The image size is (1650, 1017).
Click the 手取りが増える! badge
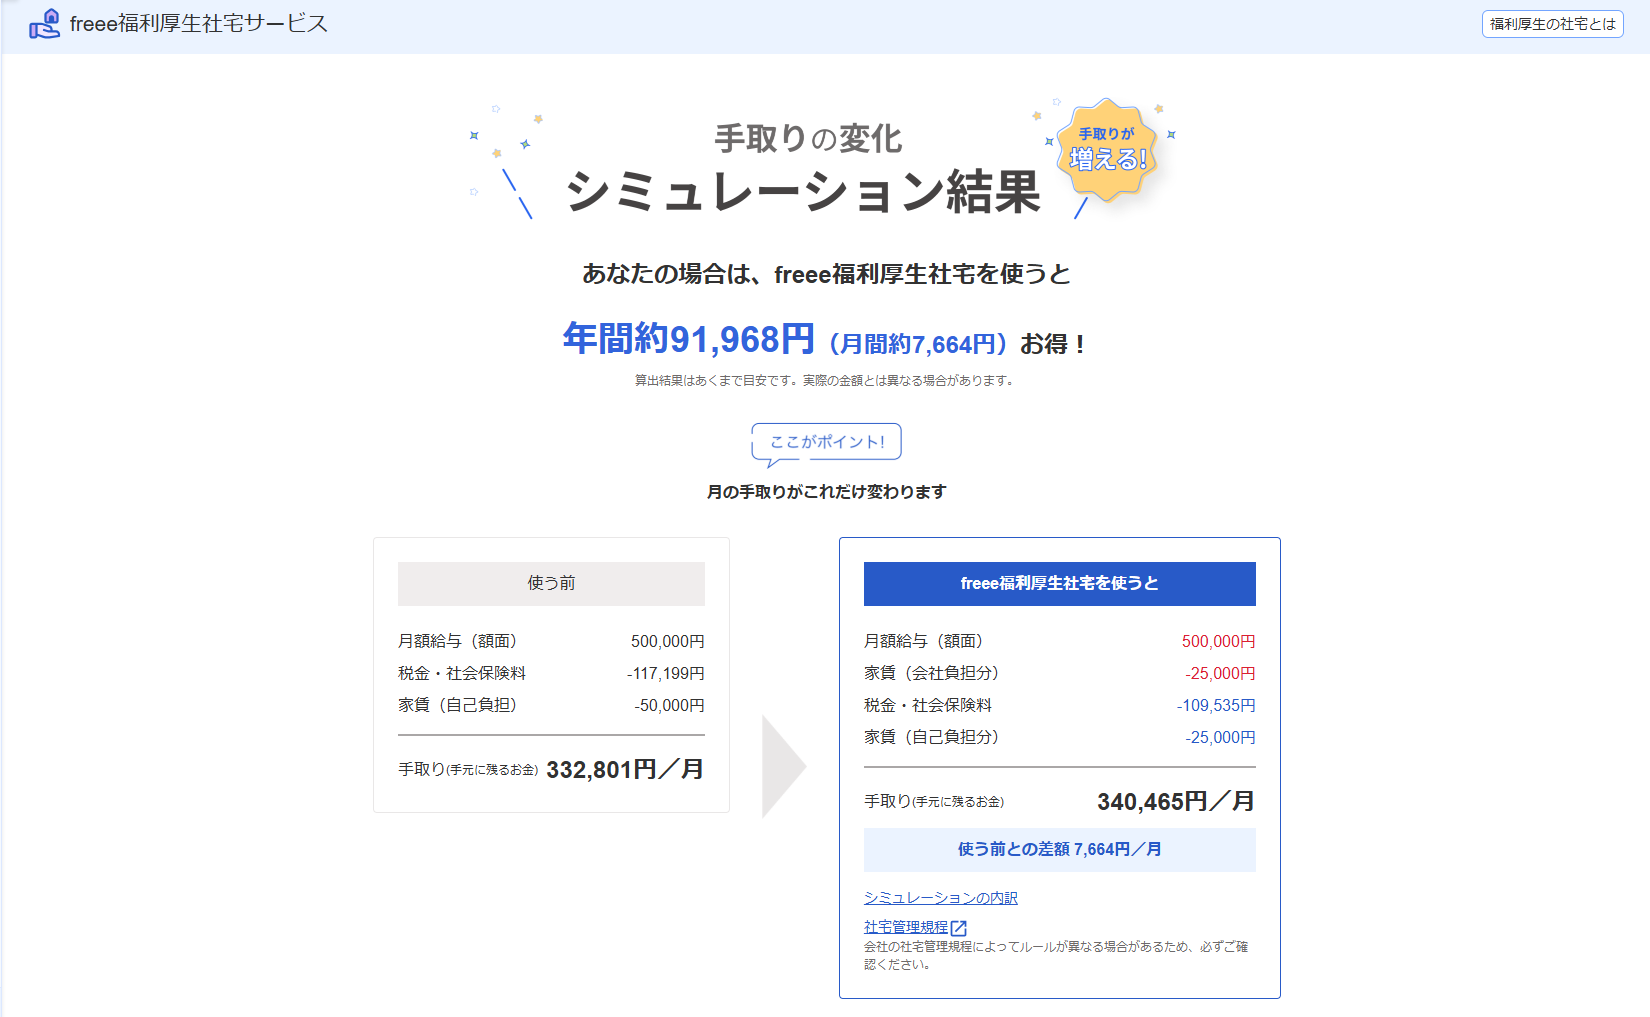tap(1107, 149)
